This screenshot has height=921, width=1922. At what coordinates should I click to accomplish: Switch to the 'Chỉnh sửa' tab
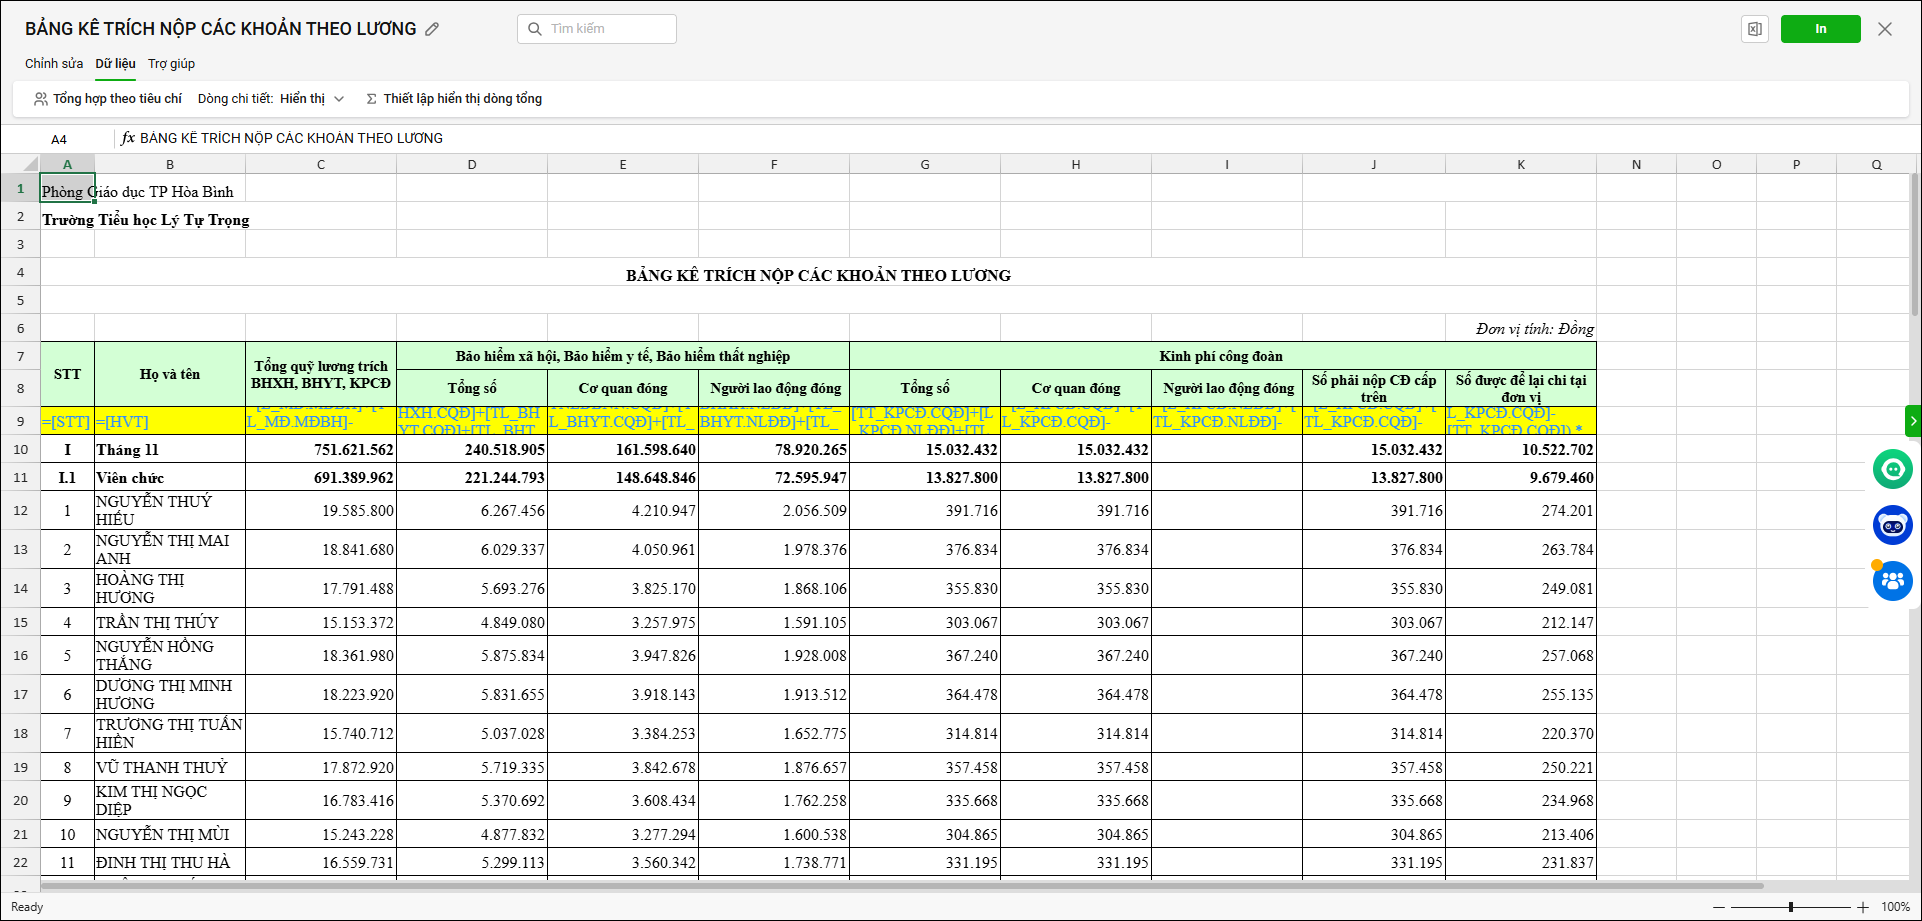tap(54, 64)
